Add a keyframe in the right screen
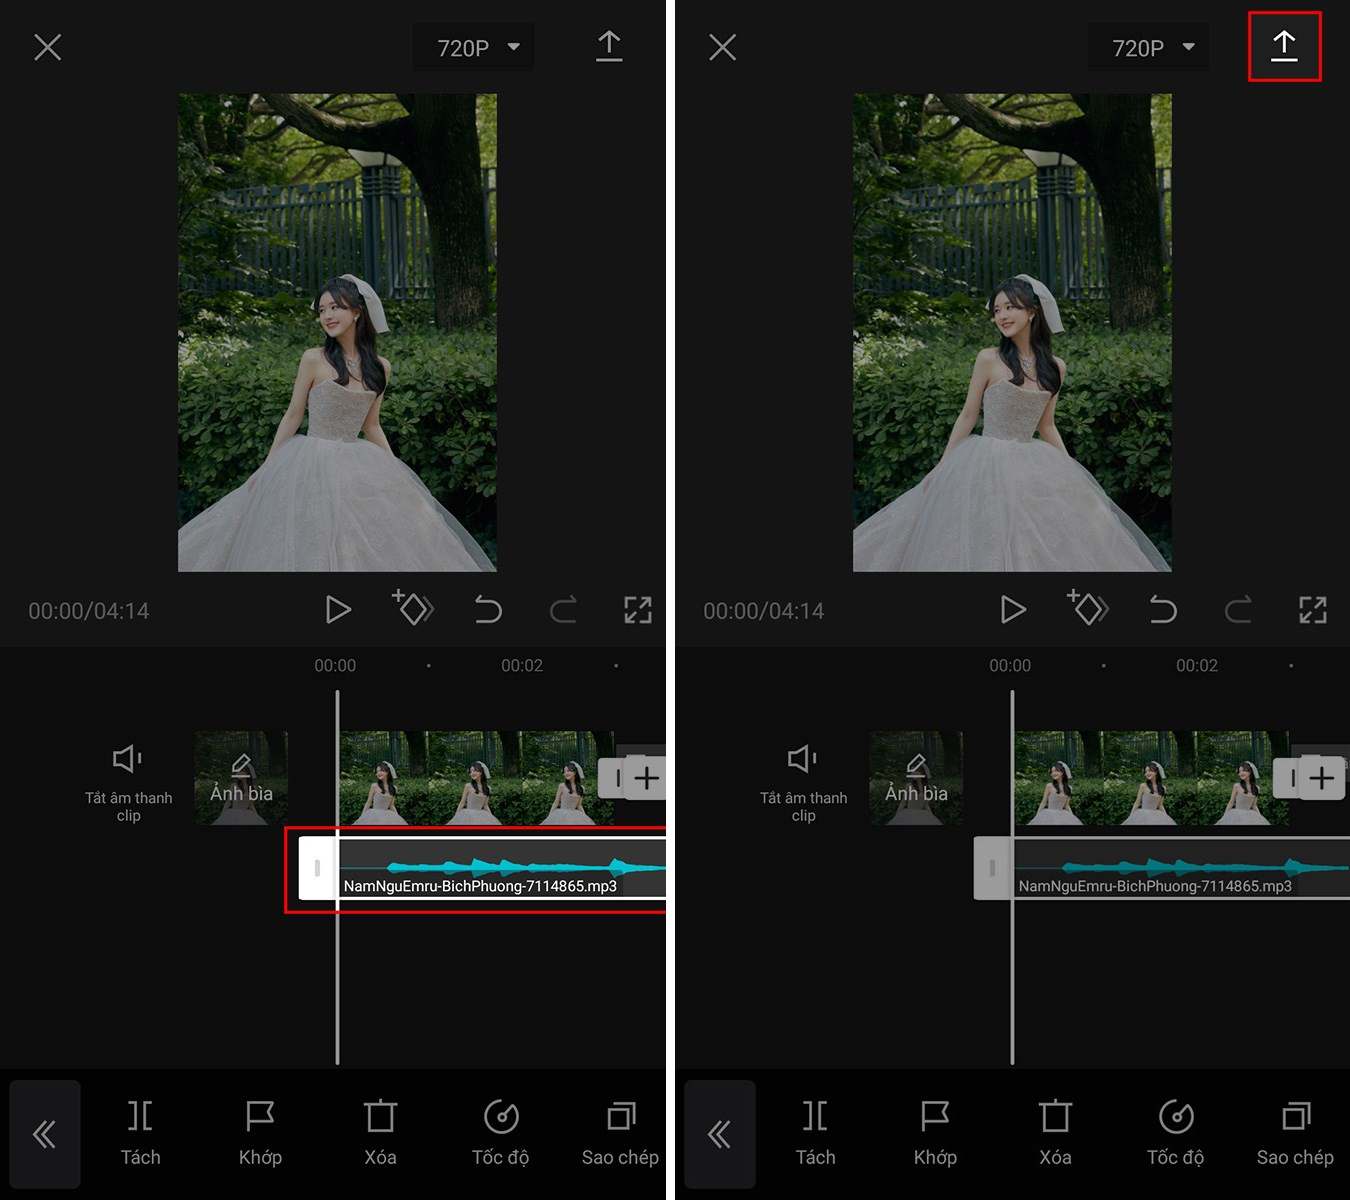 coord(1087,607)
